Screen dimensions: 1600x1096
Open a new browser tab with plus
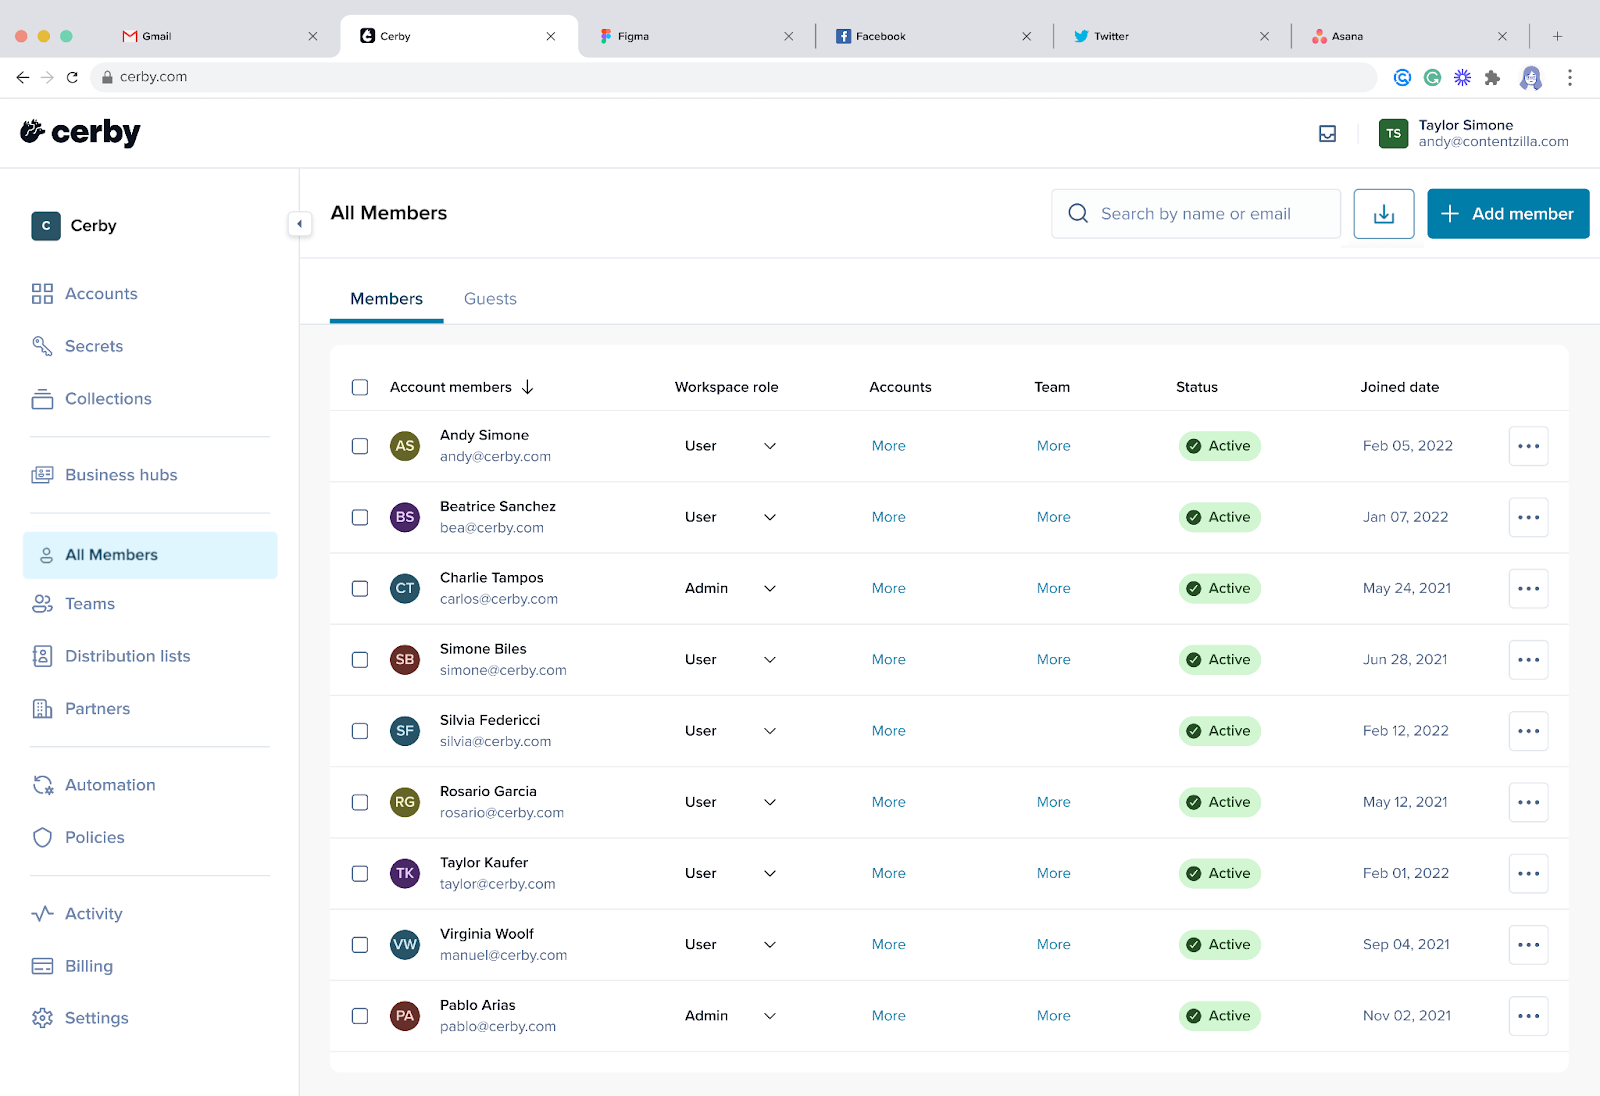click(x=1557, y=36)
